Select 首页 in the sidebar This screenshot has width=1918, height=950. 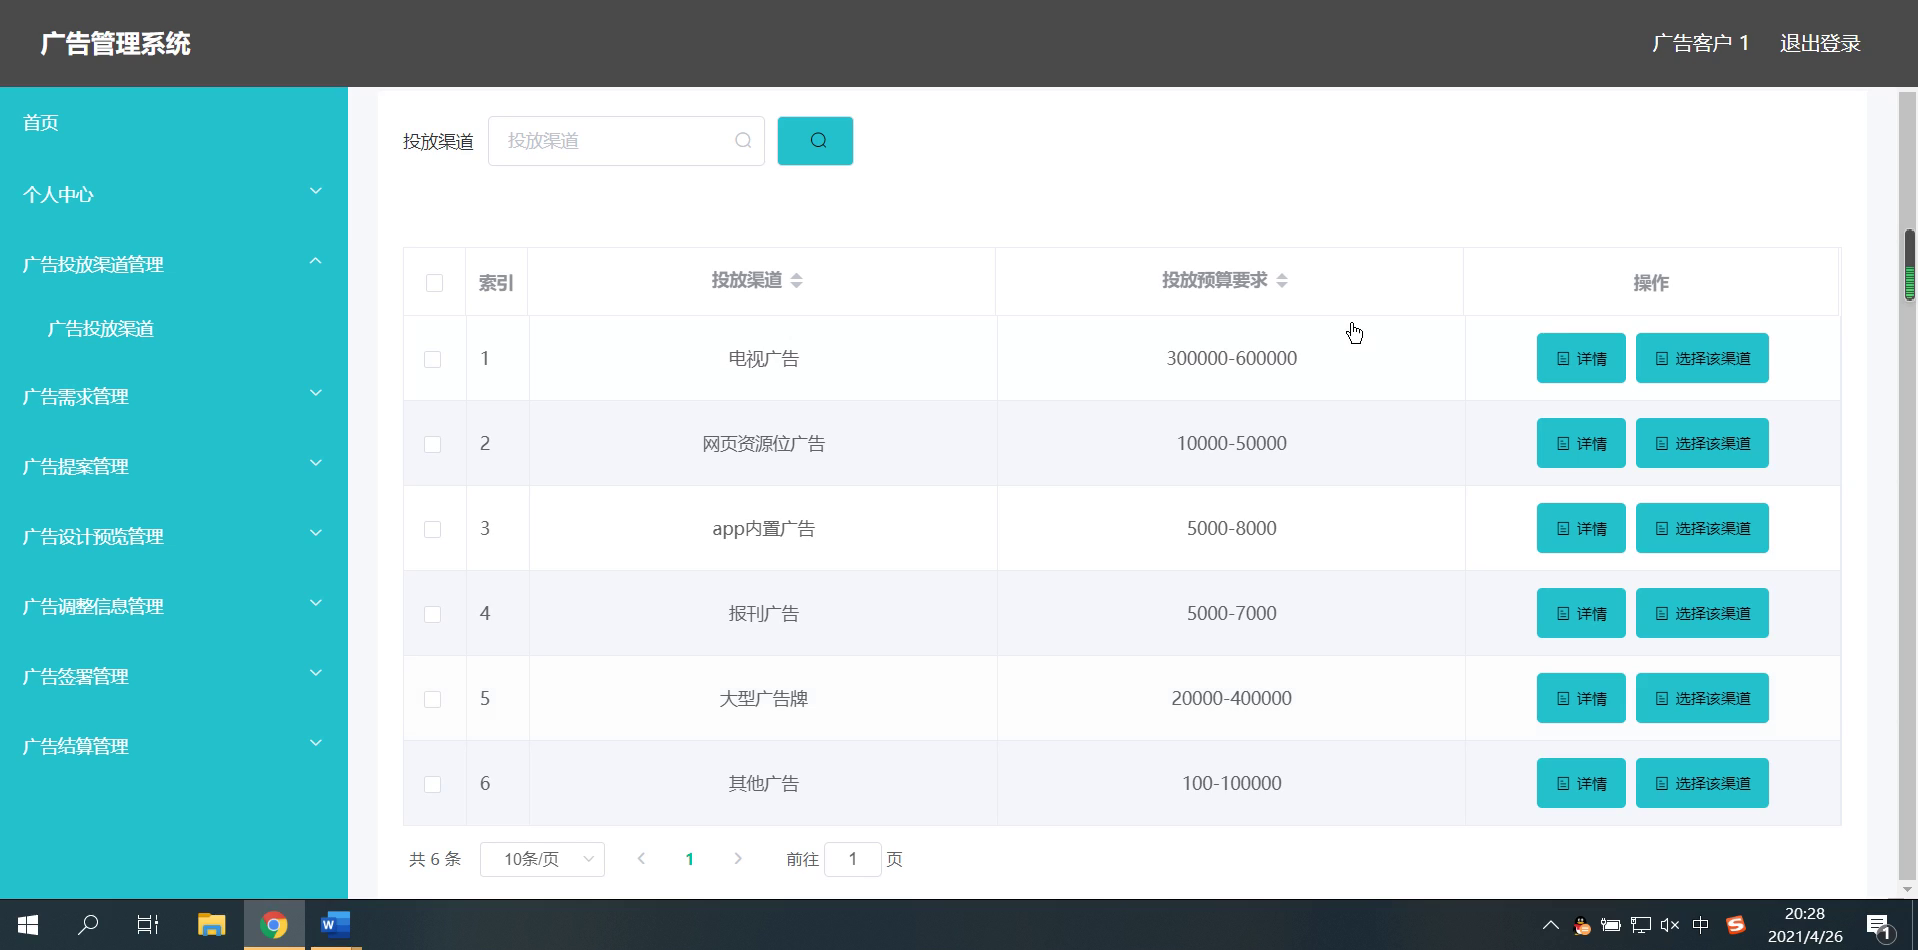40,122
